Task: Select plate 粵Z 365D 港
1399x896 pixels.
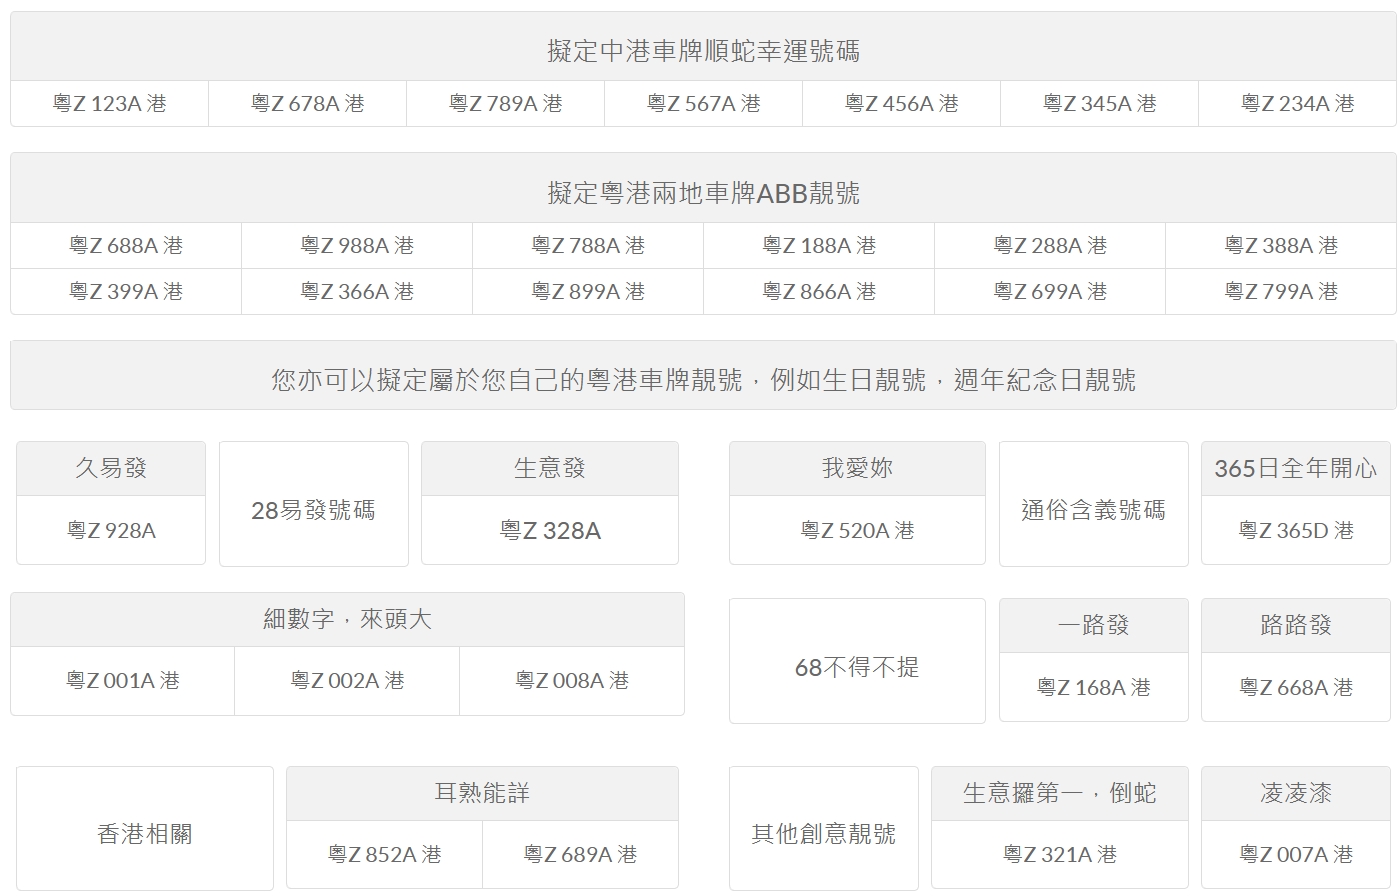Action: (1296, 531)
